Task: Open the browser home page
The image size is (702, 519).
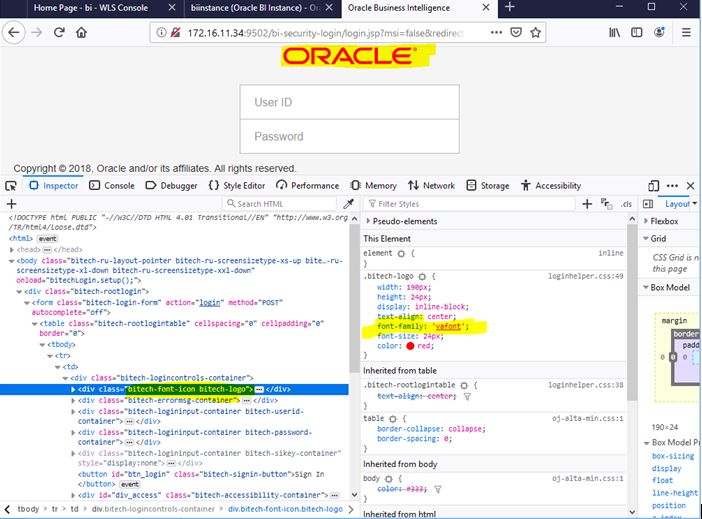Action: (x=81, y=32)
